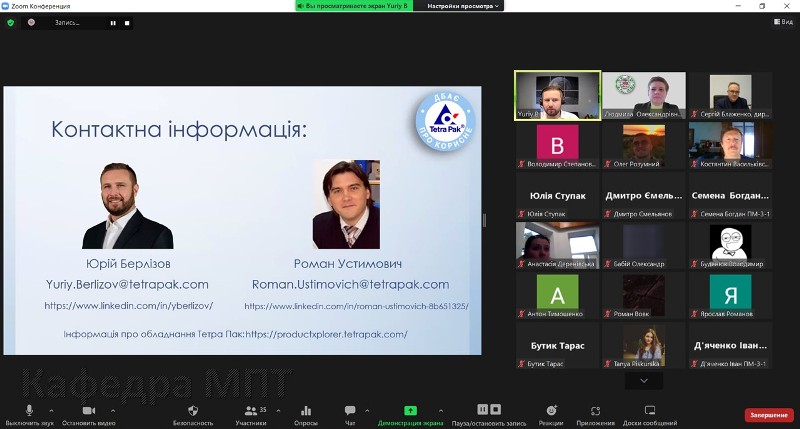The width and height of the screenshot is (800, 429).
Task: Stop recording via bottom toolbar stop icon
Action: point(495,410)
